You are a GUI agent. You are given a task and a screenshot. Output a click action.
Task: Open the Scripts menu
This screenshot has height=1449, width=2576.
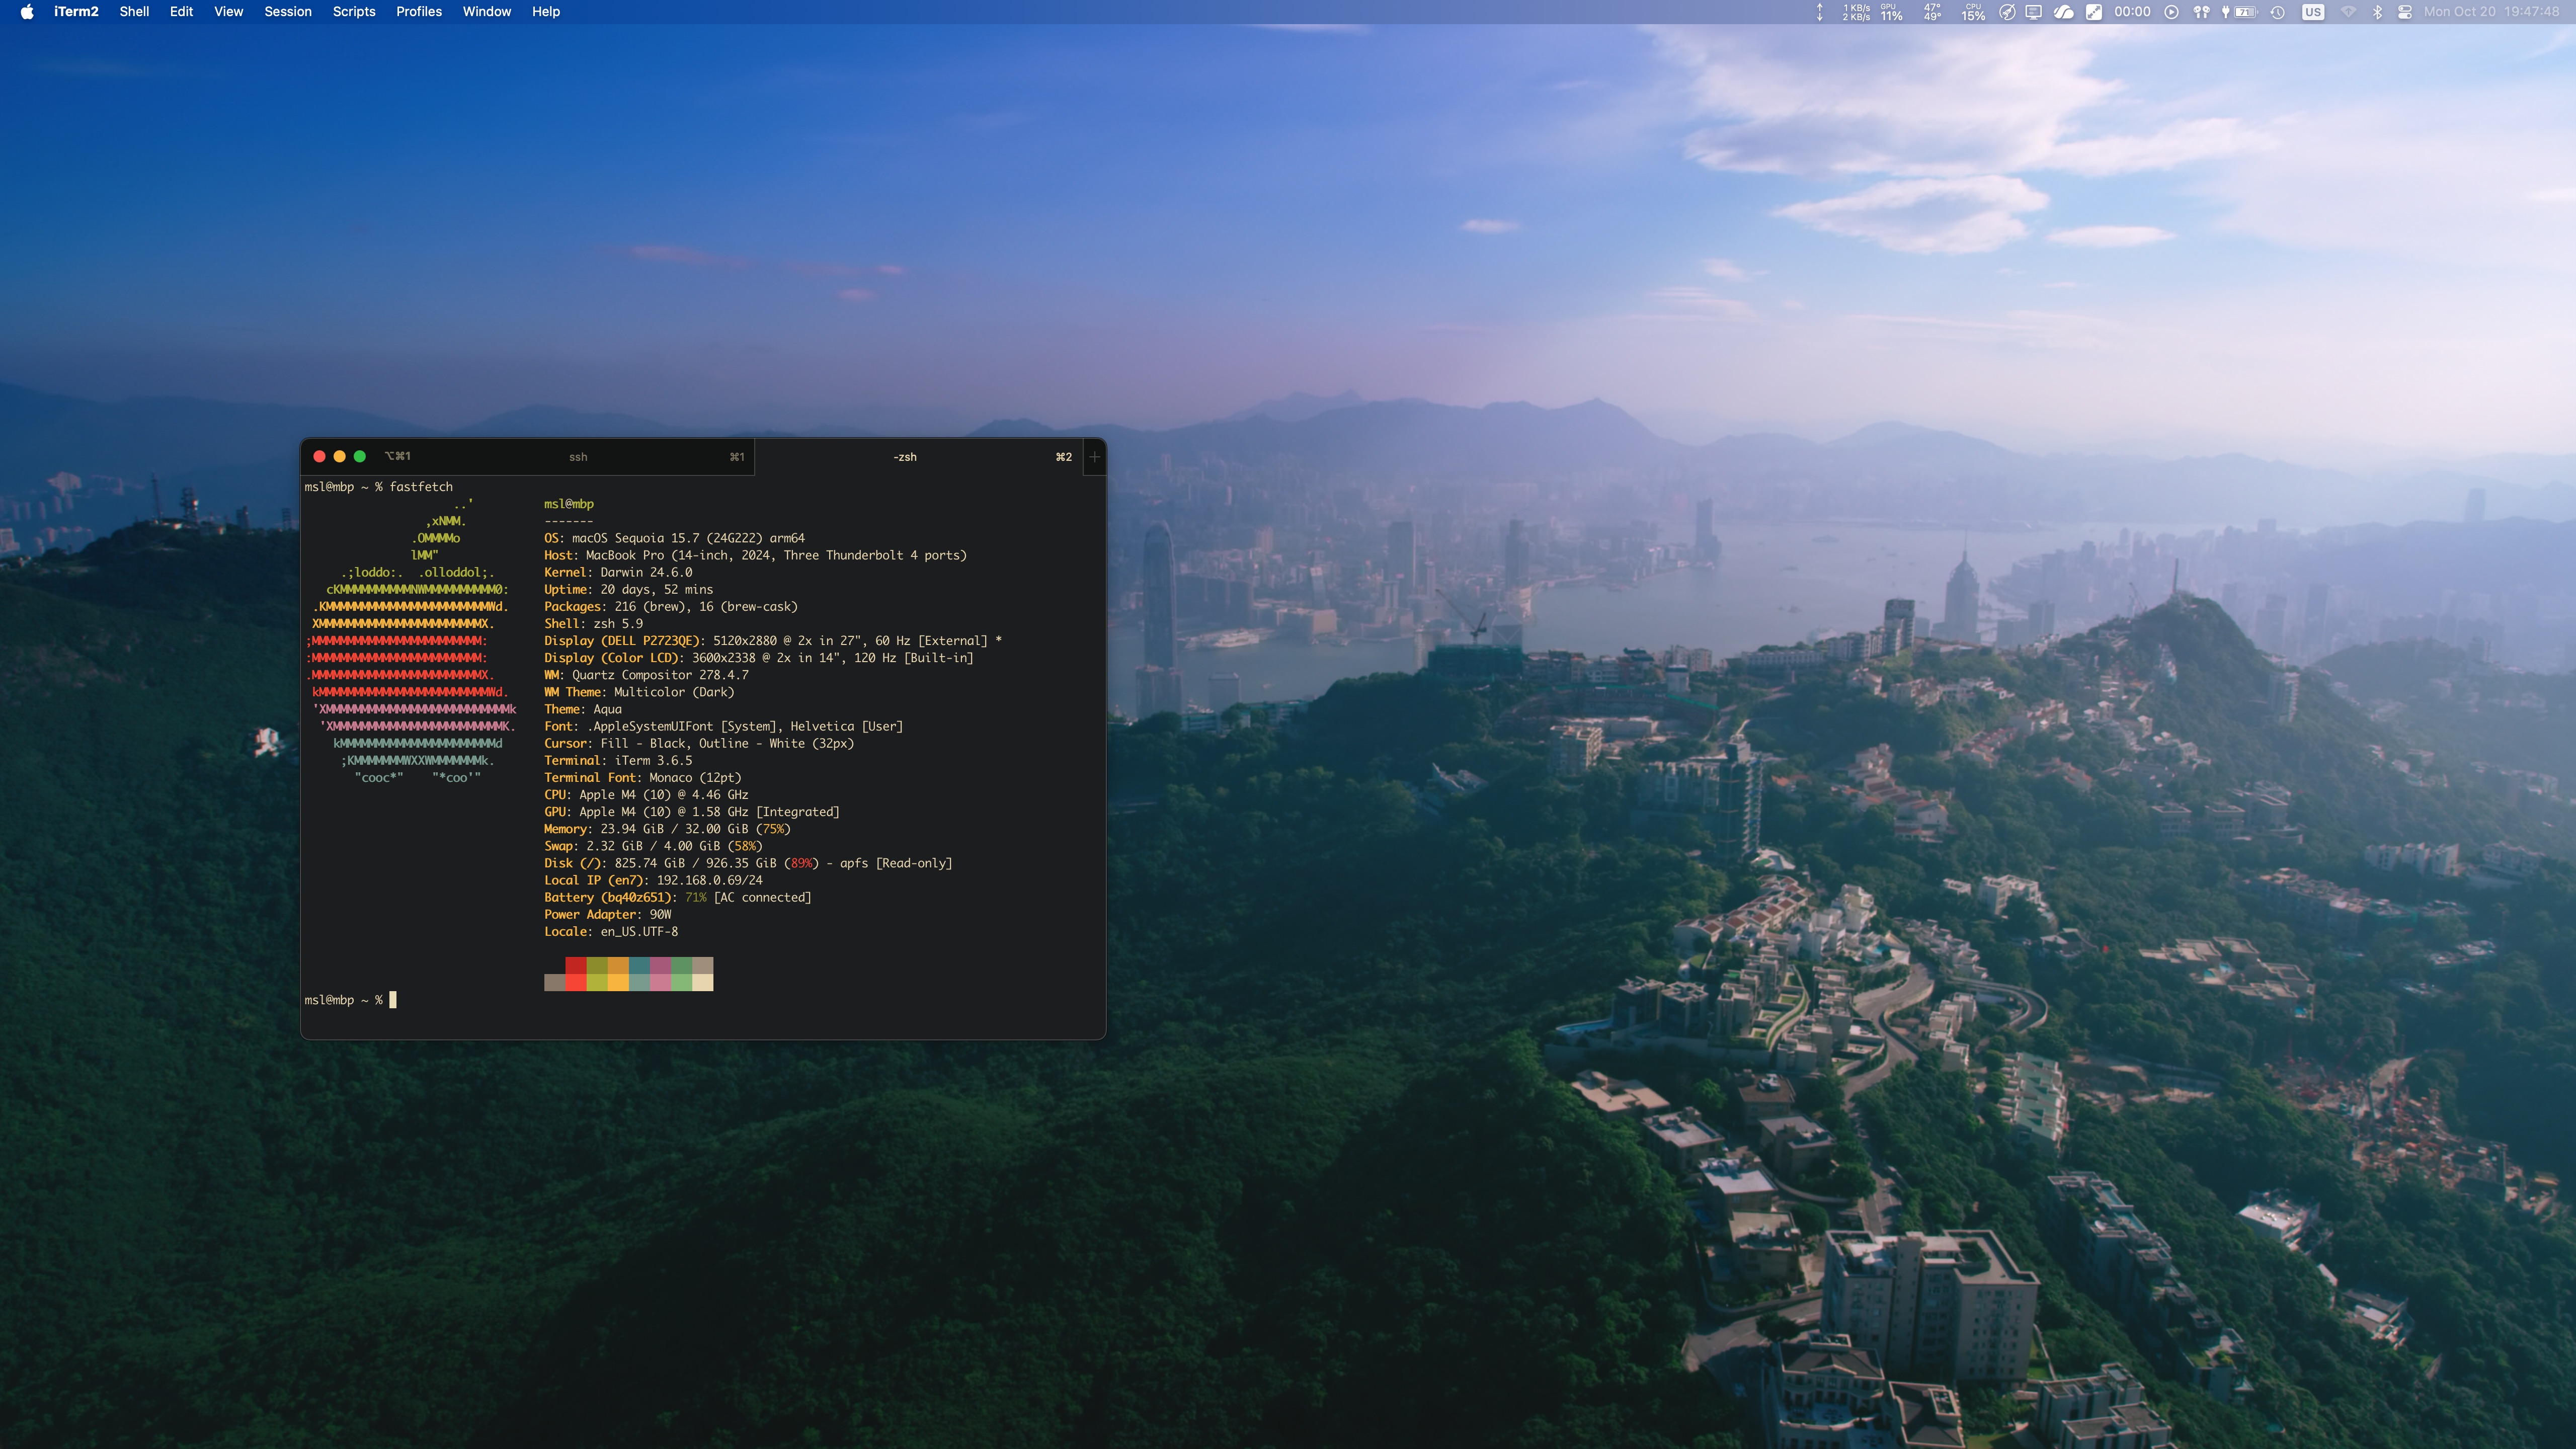coord(353,12)
